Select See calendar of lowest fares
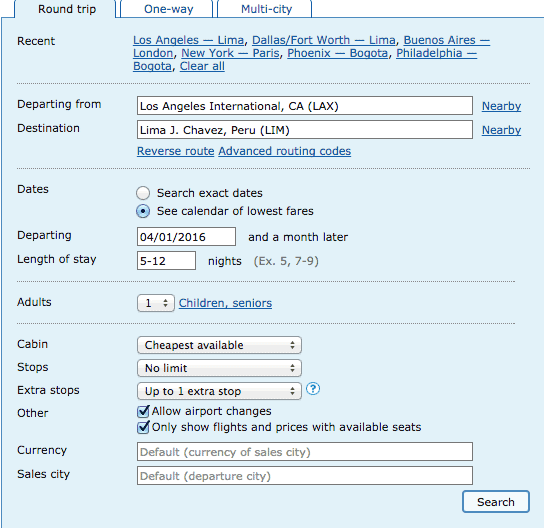This screenshot has height=528, width=544. point(143,211)
